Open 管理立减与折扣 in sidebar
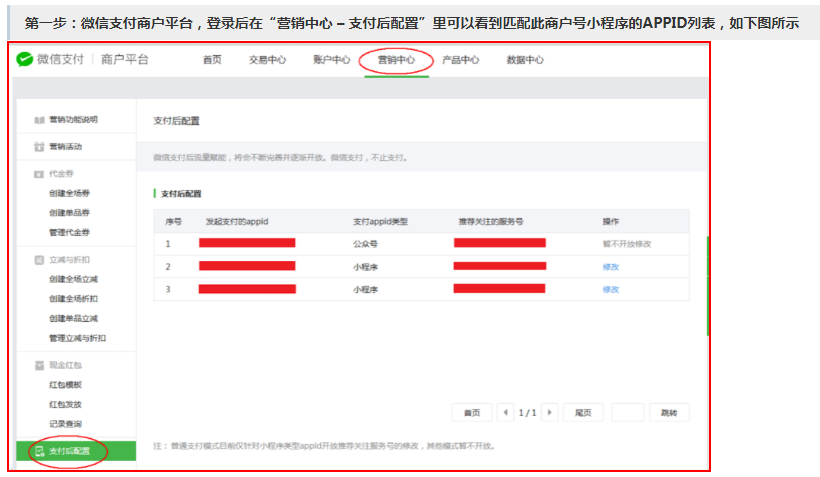The height and width of the screenshot is (477, 820). click(x=77, y=338)
